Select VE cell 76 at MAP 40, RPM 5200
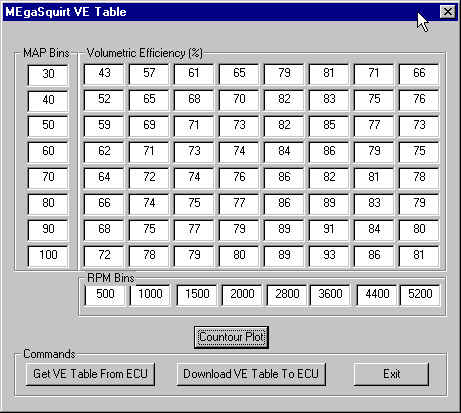 click(x=419, y=100)
